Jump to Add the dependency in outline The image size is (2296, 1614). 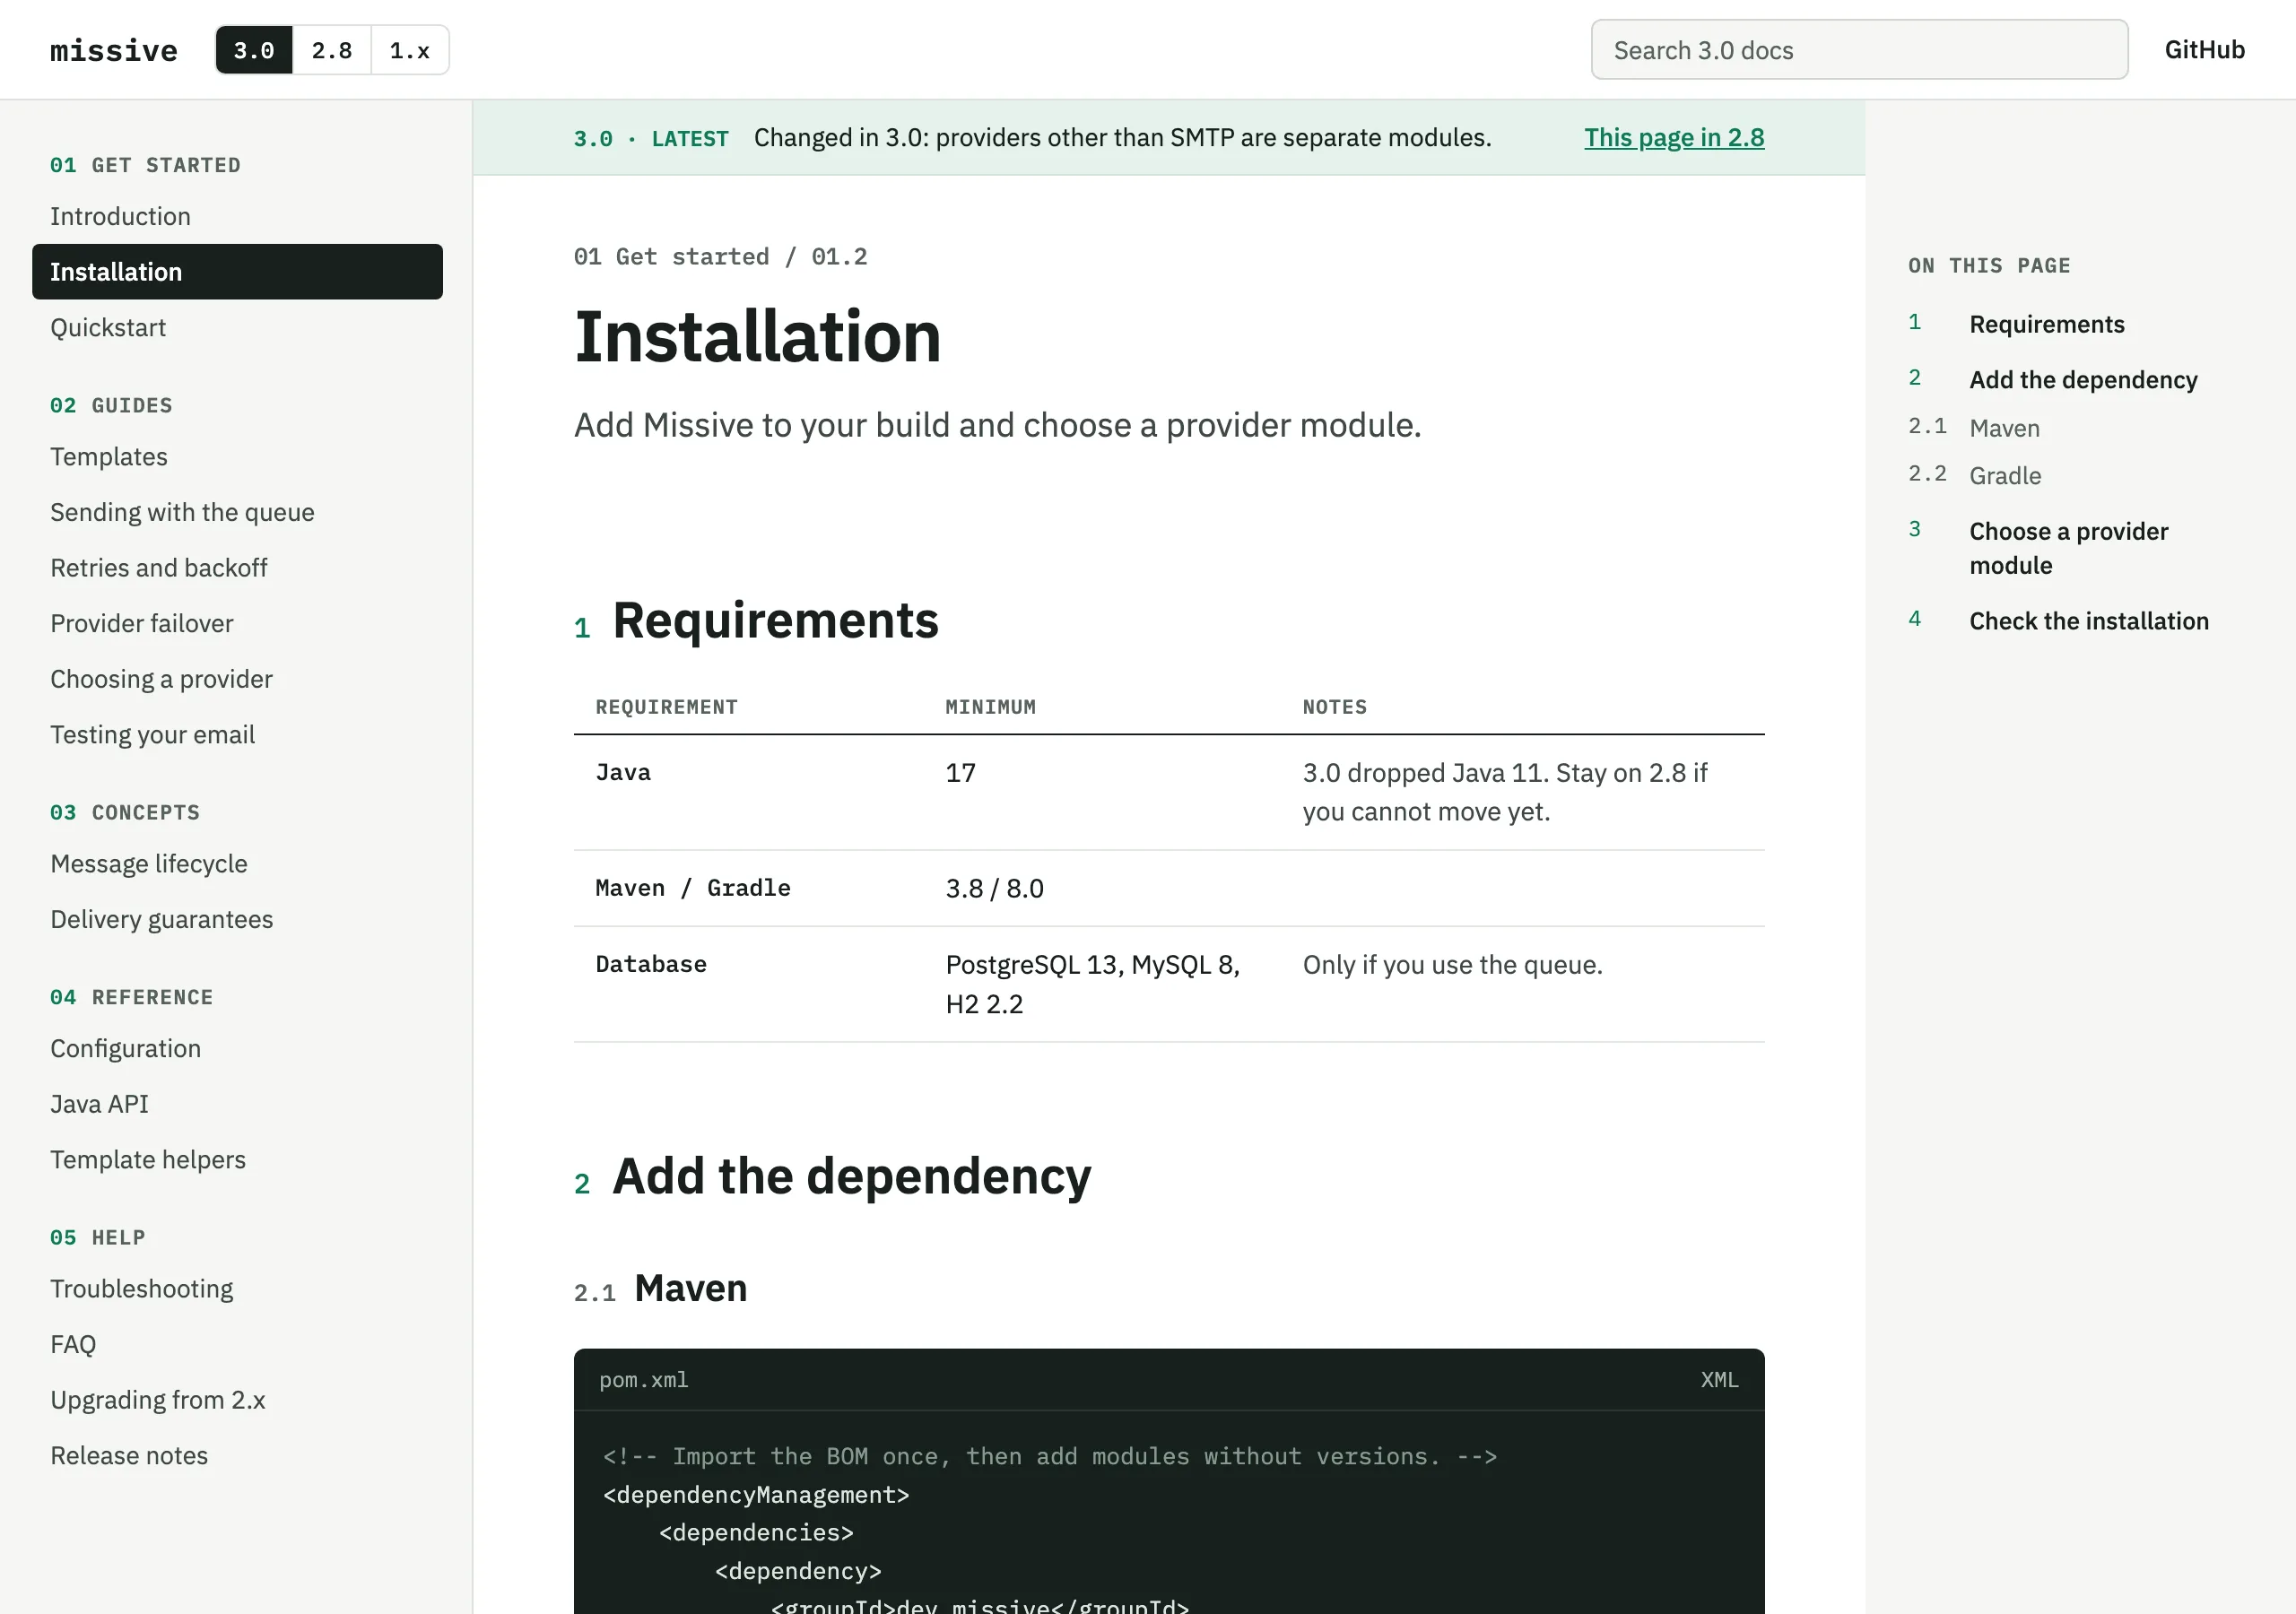[x=2083, y=380]
